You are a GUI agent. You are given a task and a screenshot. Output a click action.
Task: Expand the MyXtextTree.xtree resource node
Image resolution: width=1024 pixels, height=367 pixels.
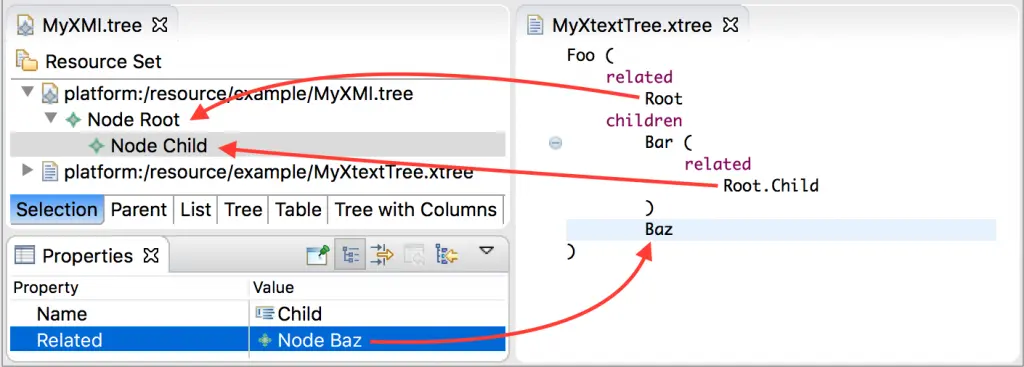27,171
